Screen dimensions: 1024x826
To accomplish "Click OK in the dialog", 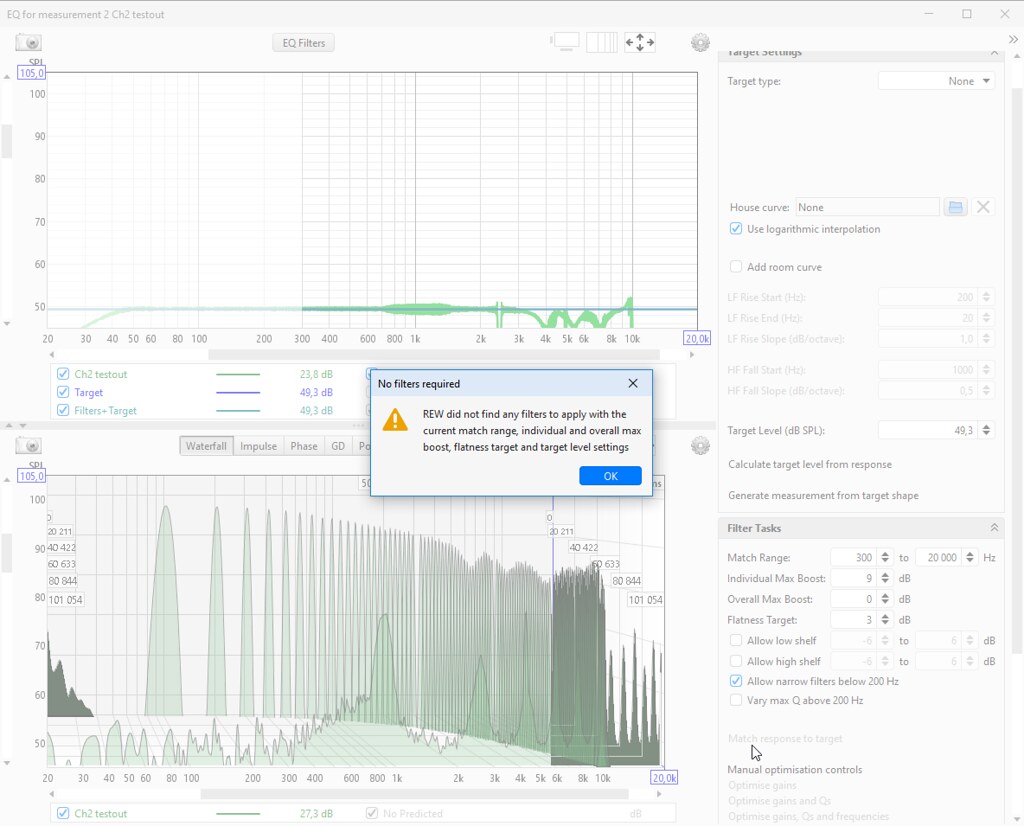I will point(610,476).
